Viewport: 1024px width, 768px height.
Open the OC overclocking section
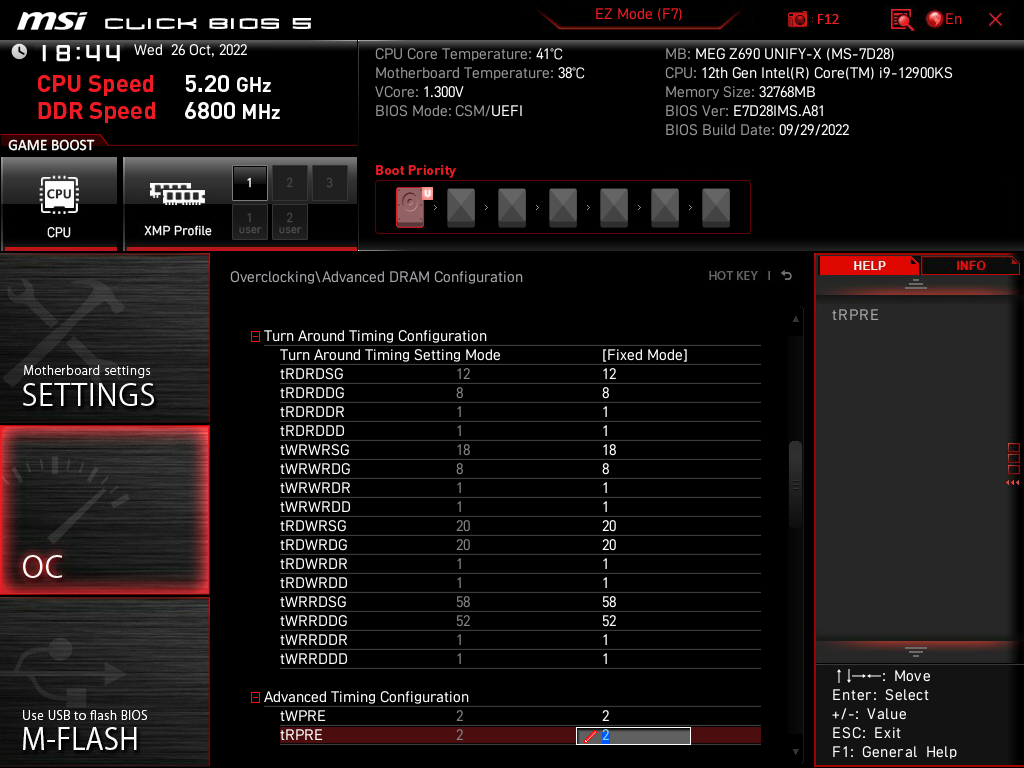coord(104,511)
